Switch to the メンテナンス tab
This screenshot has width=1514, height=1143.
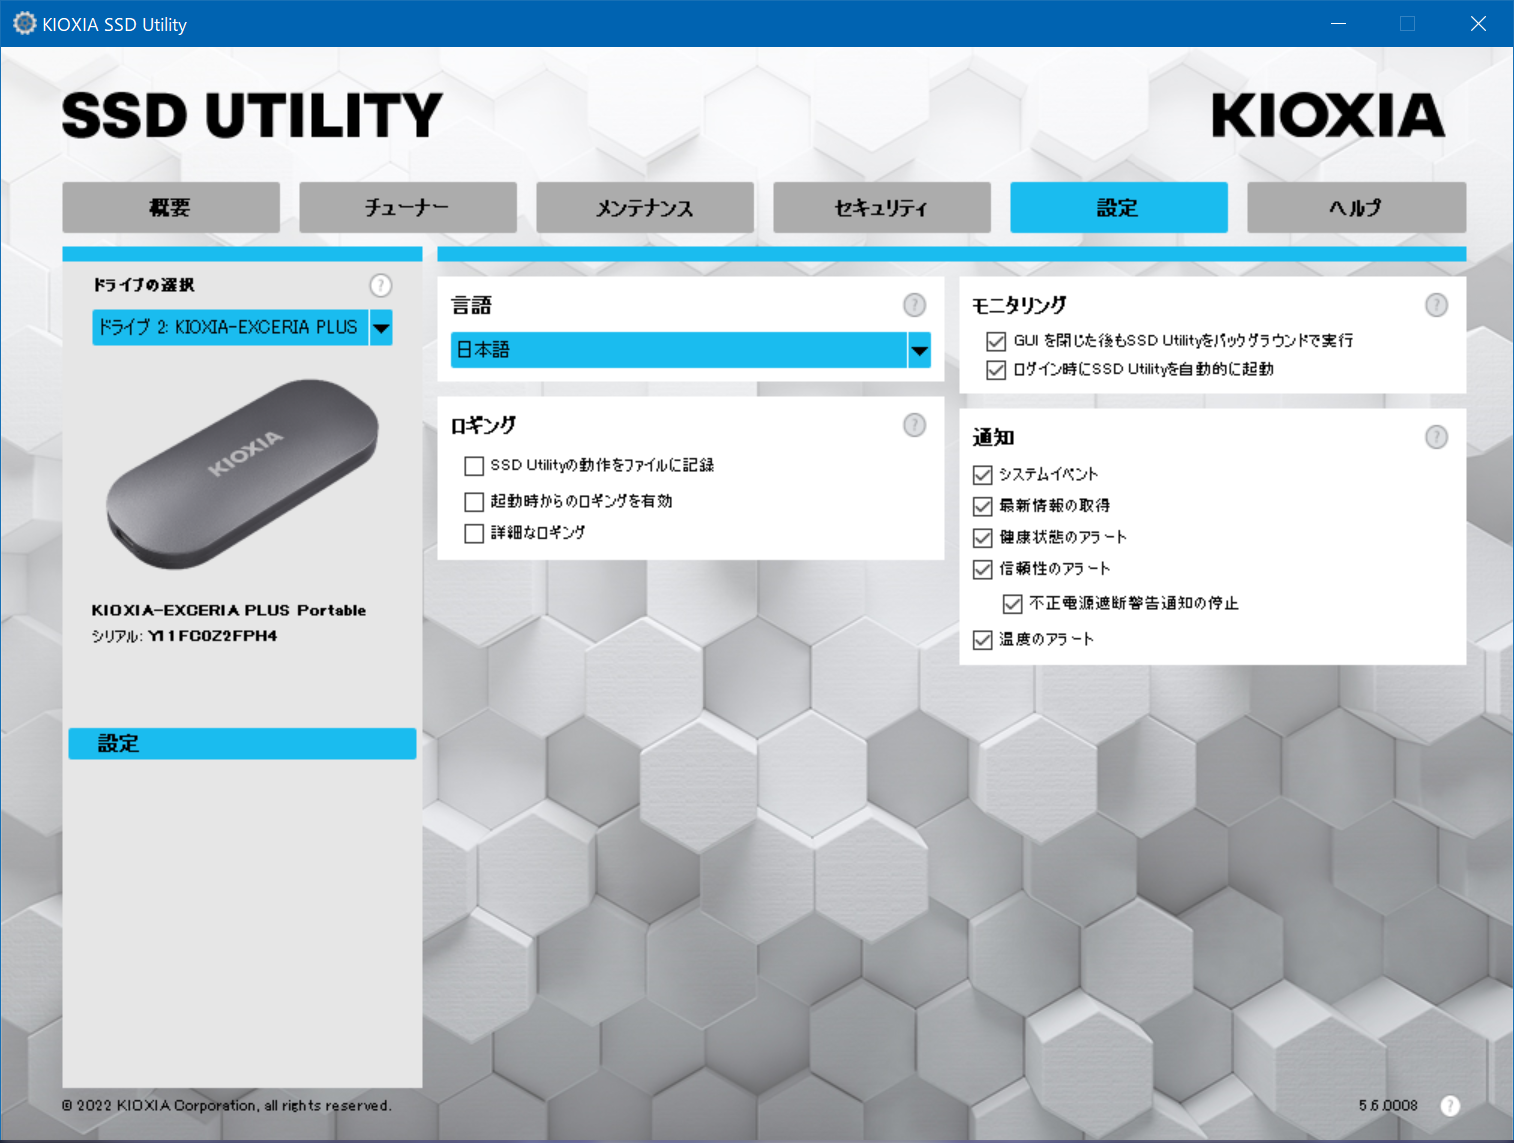(645, 207)
